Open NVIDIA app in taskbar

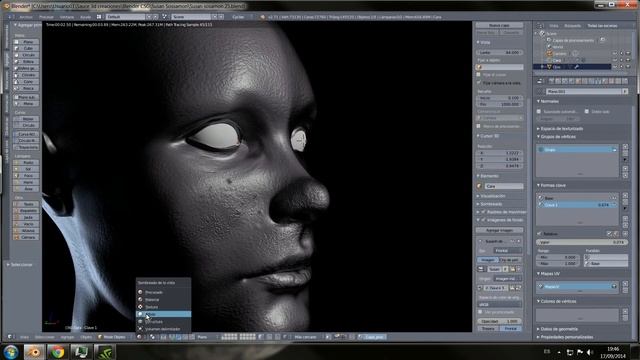pyautogui.click(x=104, y=352)
